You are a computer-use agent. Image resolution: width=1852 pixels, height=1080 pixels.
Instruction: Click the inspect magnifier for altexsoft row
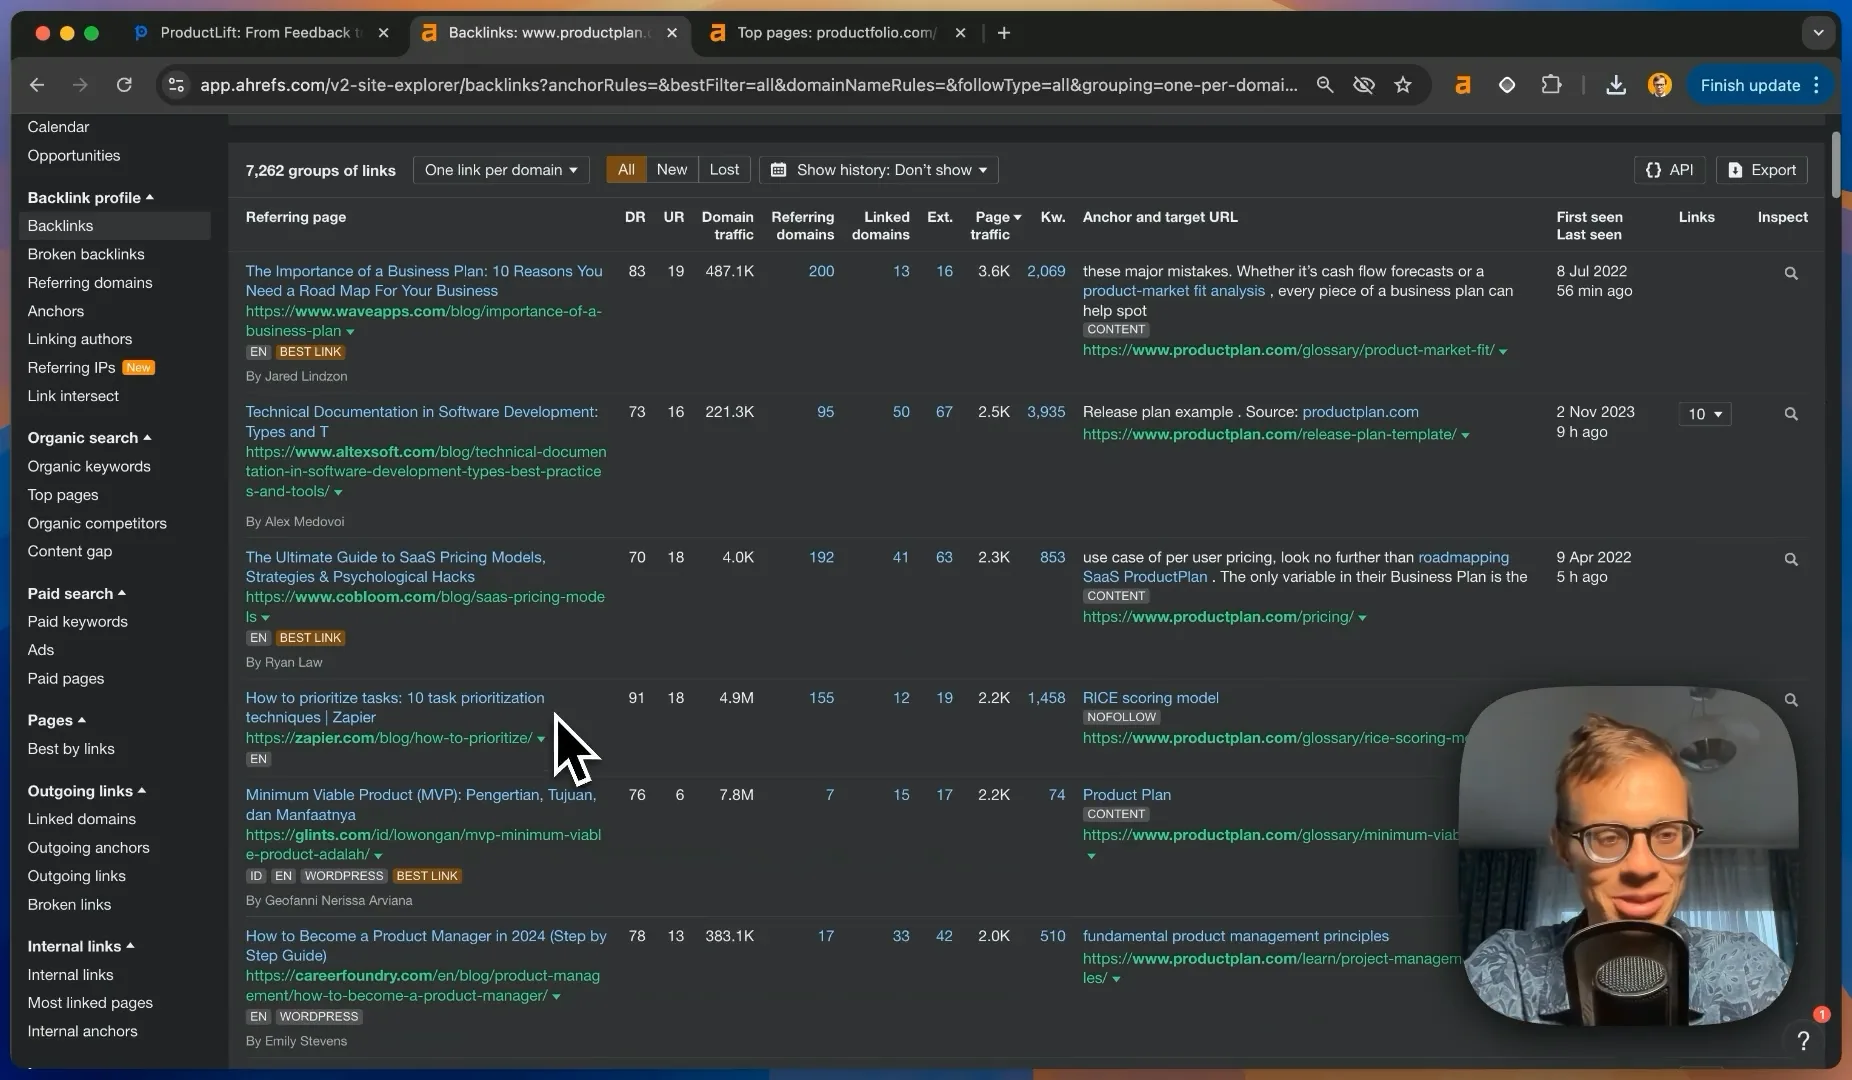[x=1791, y=414]
